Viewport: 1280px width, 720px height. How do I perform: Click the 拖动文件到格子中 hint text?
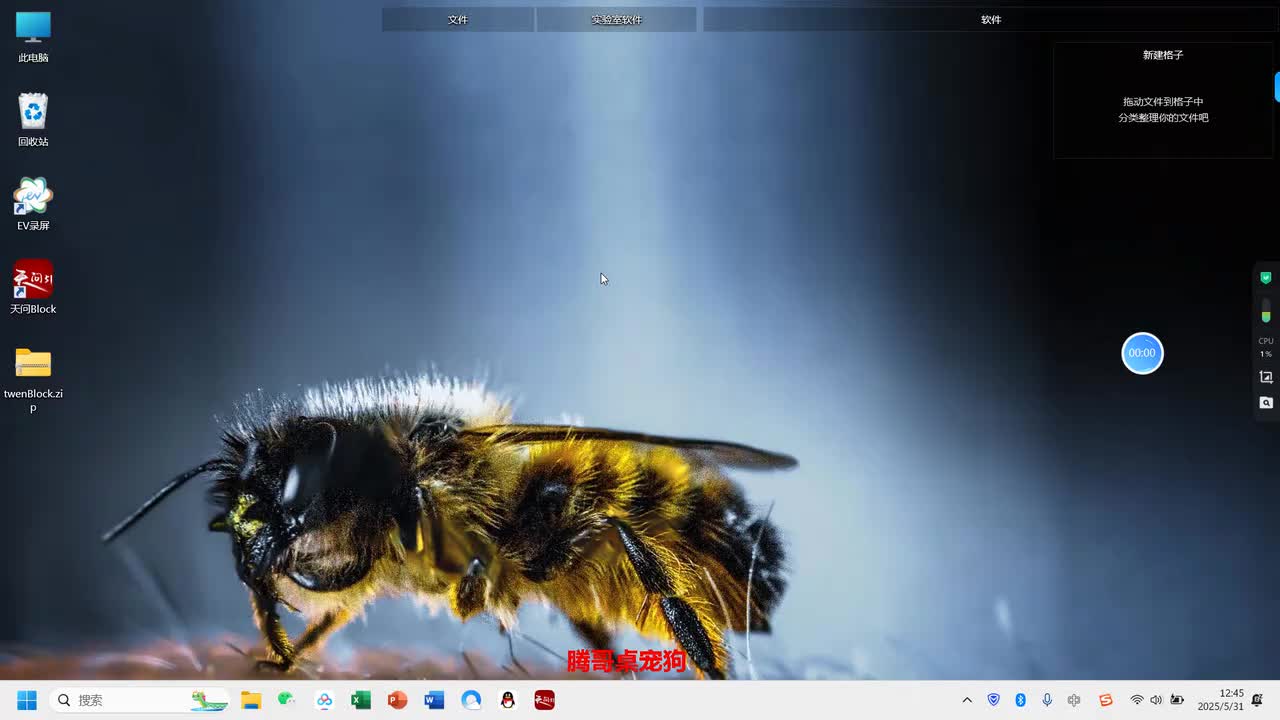(1163, 102)
